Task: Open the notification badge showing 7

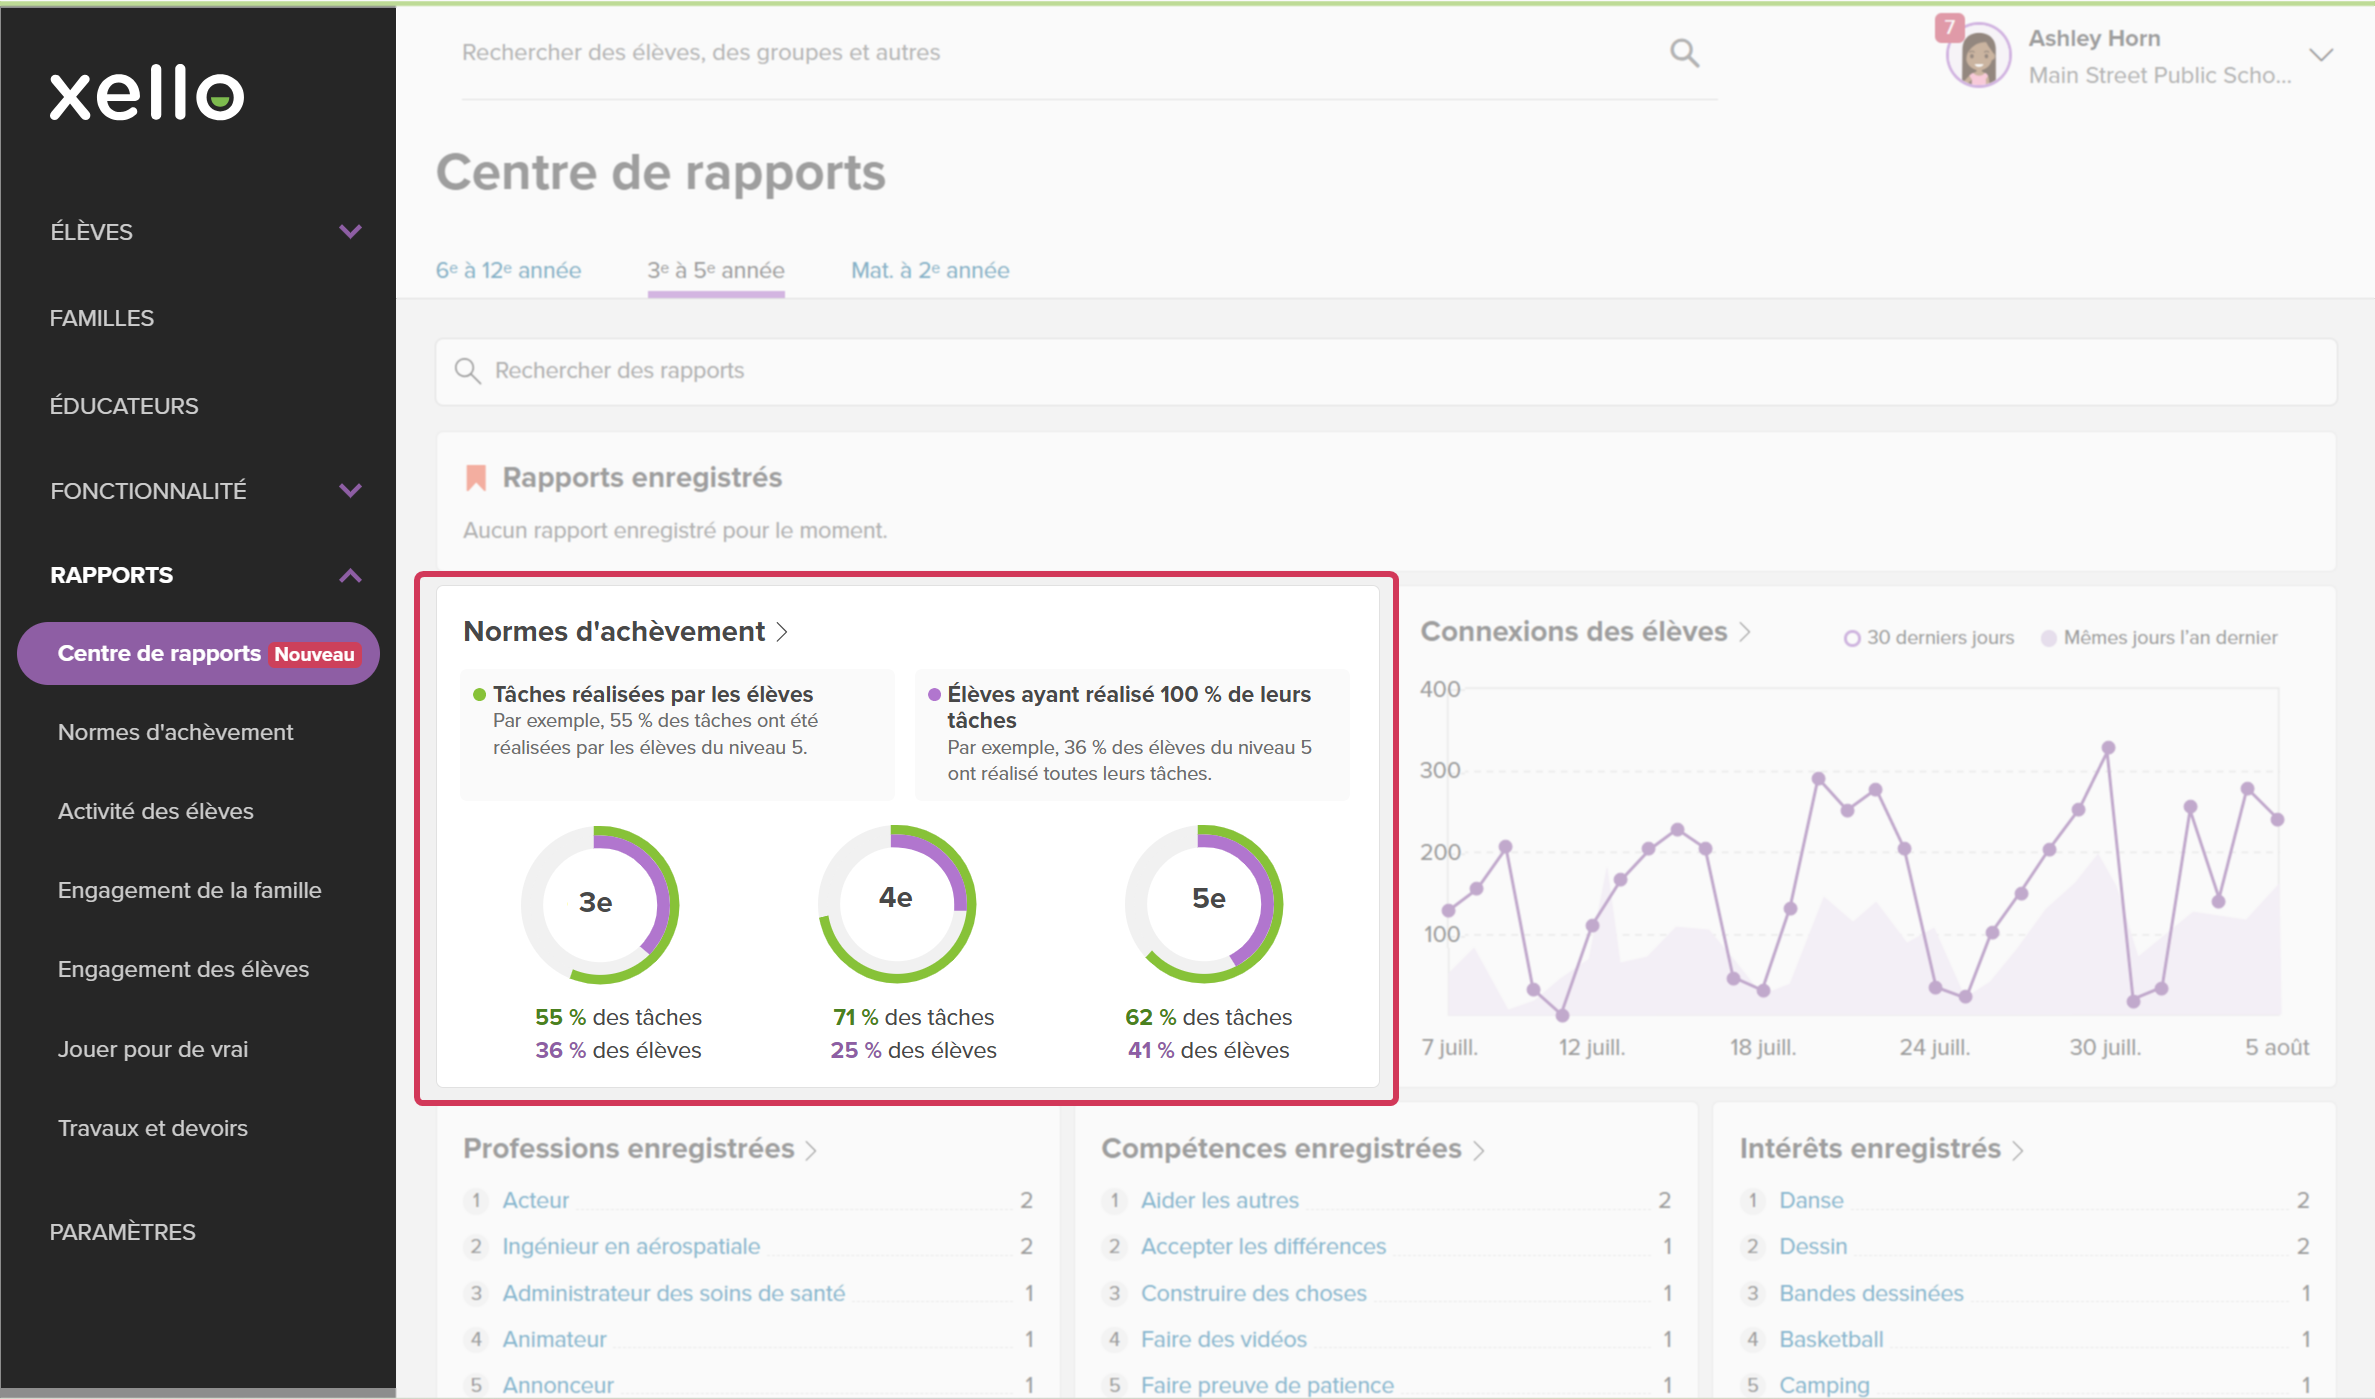Action: [1949, 27]
